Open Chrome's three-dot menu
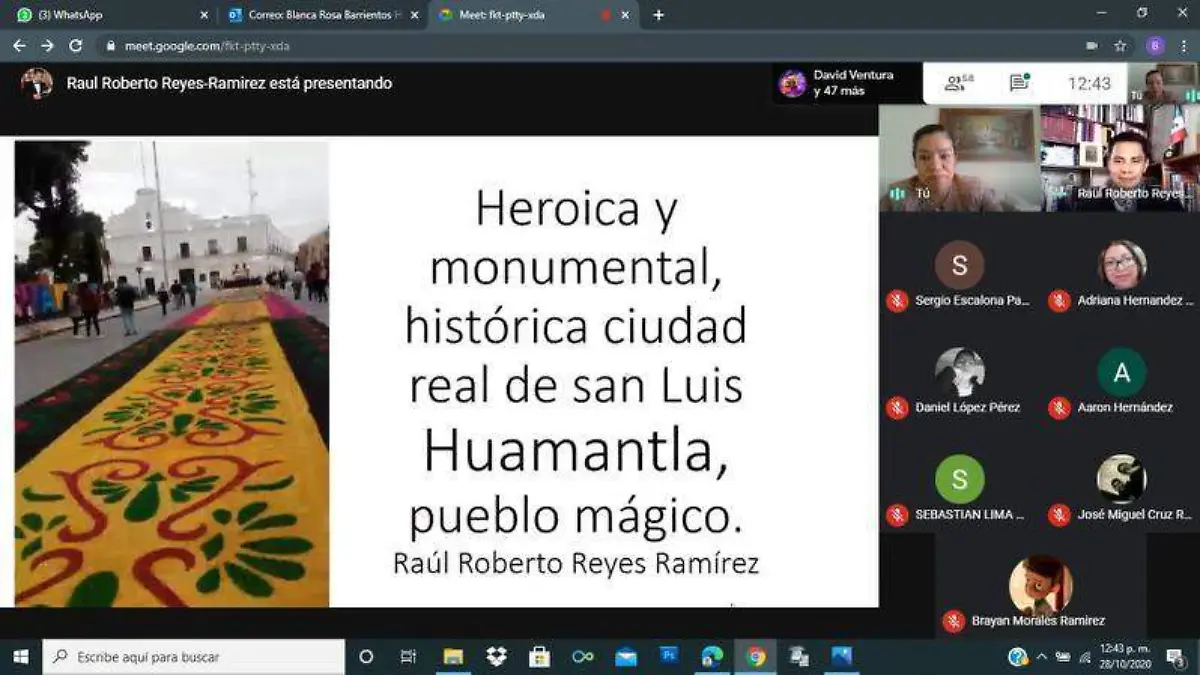This screenshot has height=675, width=1200. coord(1182,46)
